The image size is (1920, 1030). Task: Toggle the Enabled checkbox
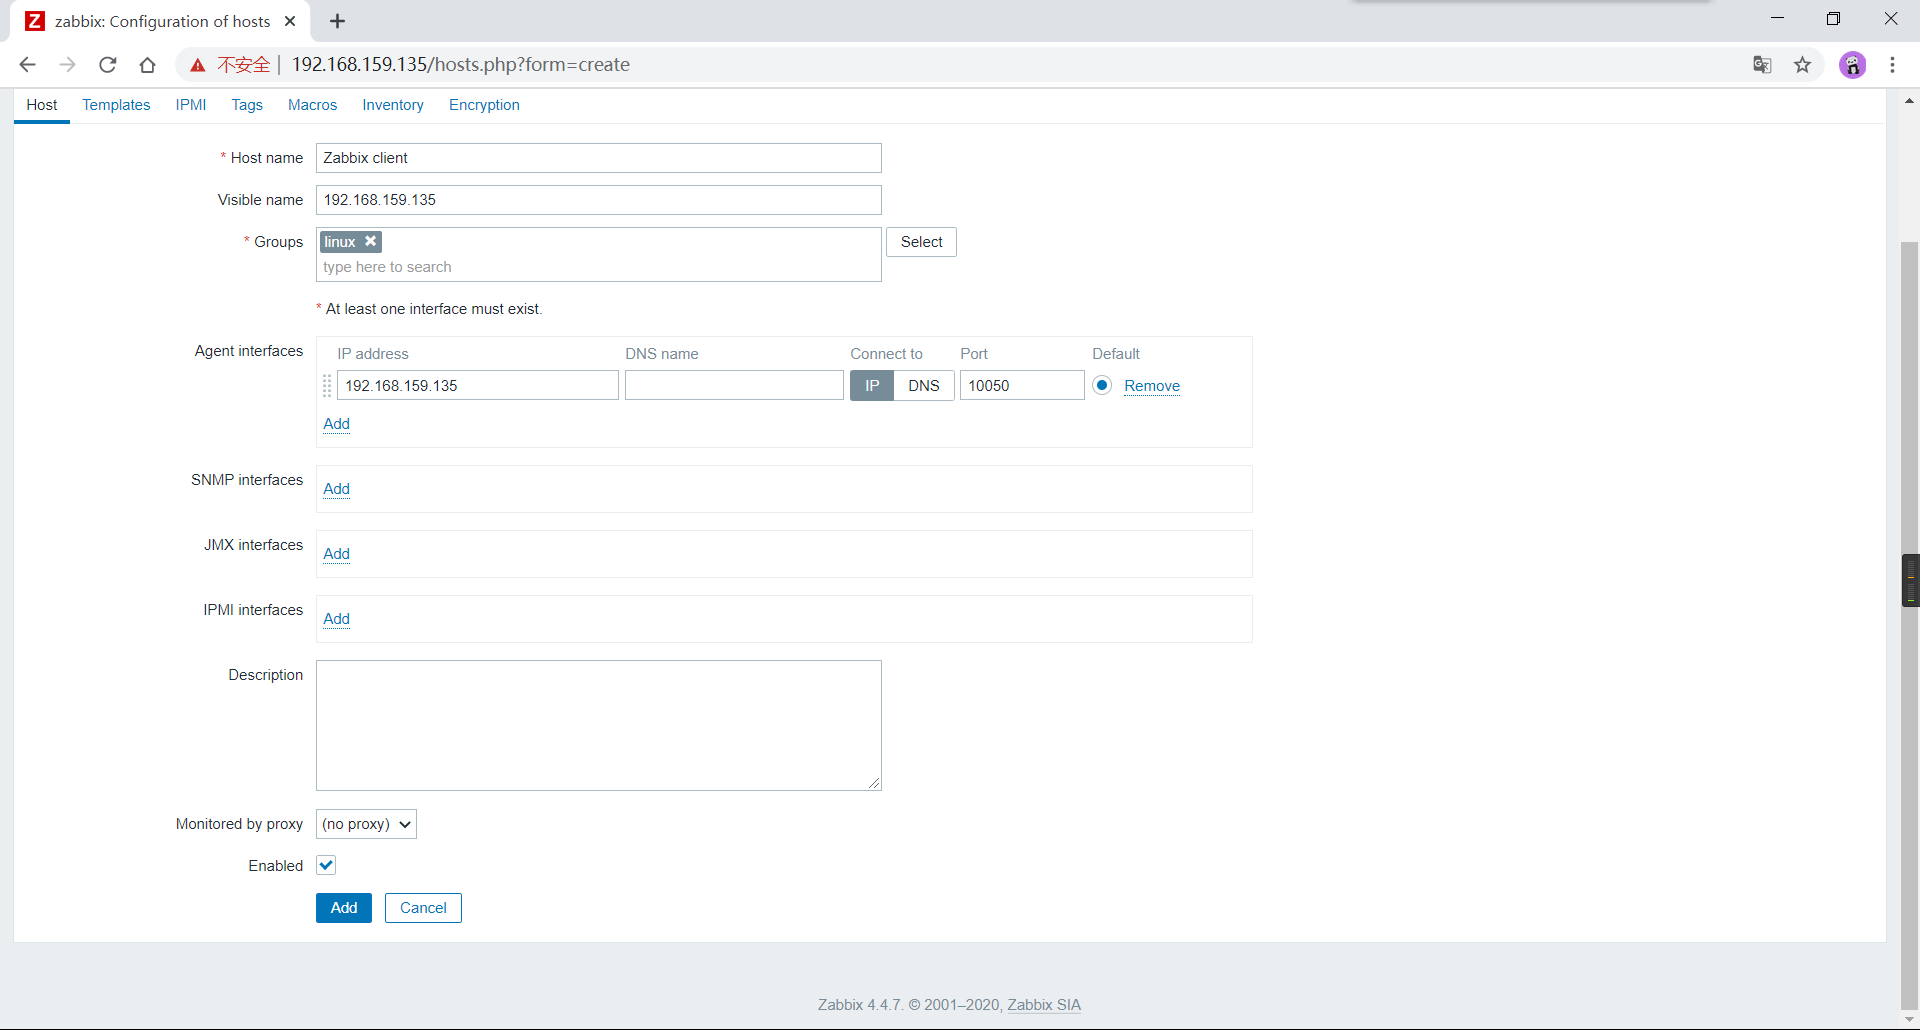(326, 865)
